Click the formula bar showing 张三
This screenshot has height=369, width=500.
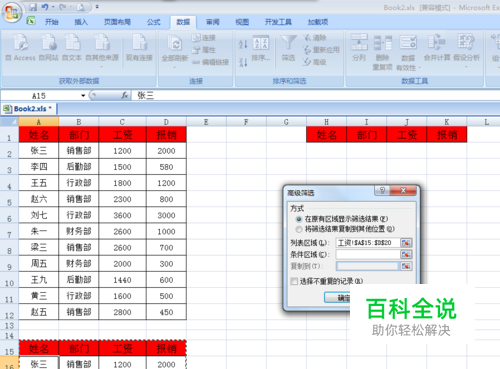coord(315,96)
